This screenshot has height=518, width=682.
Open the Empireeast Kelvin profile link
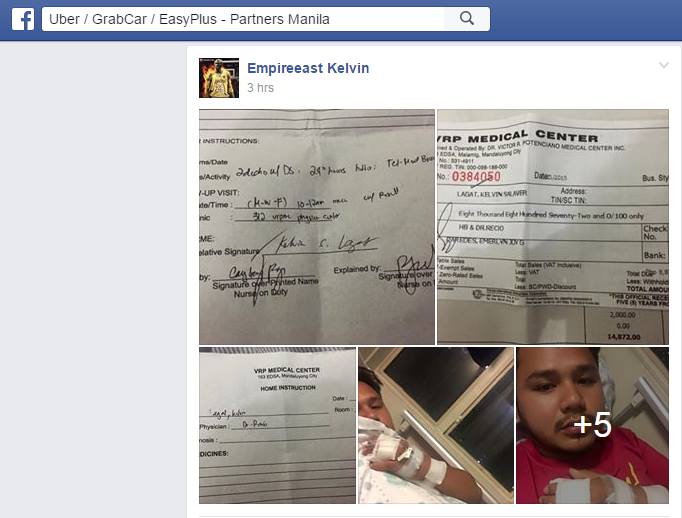308,68
